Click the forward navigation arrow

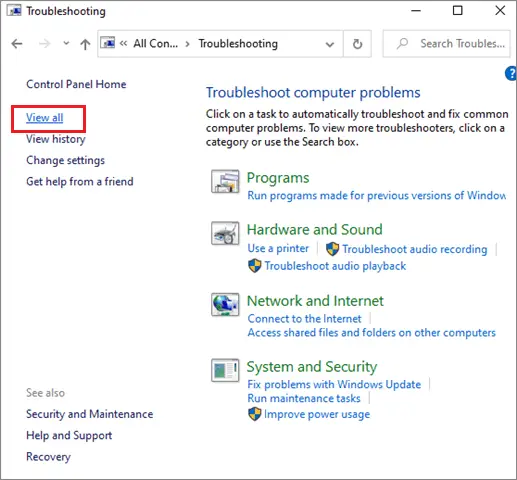coord(44,44)
